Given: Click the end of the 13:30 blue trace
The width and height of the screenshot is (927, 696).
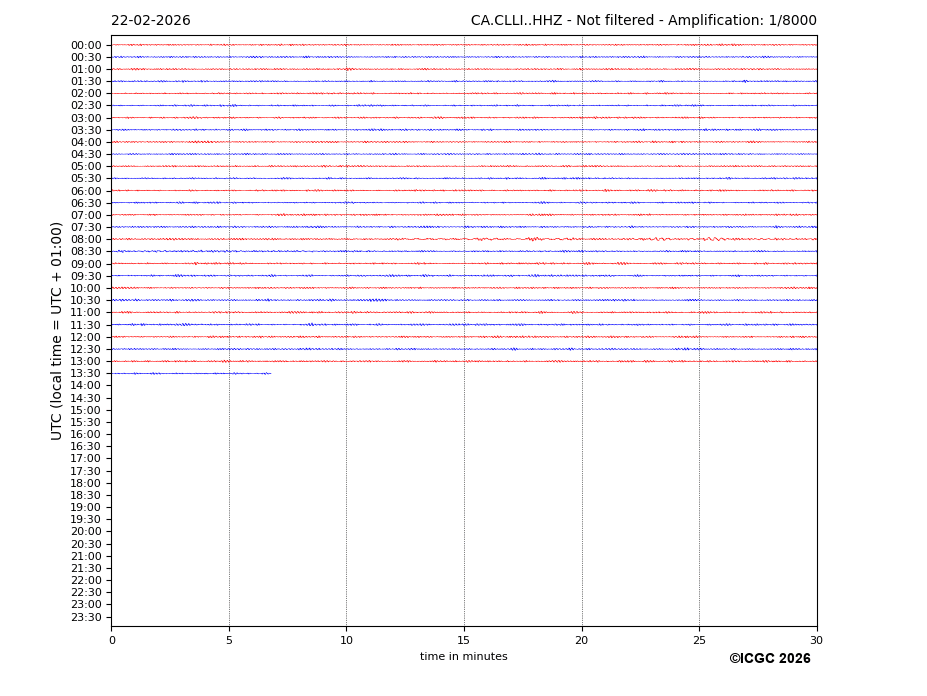Looking at the screenshot, I should [x=269, y=373].
